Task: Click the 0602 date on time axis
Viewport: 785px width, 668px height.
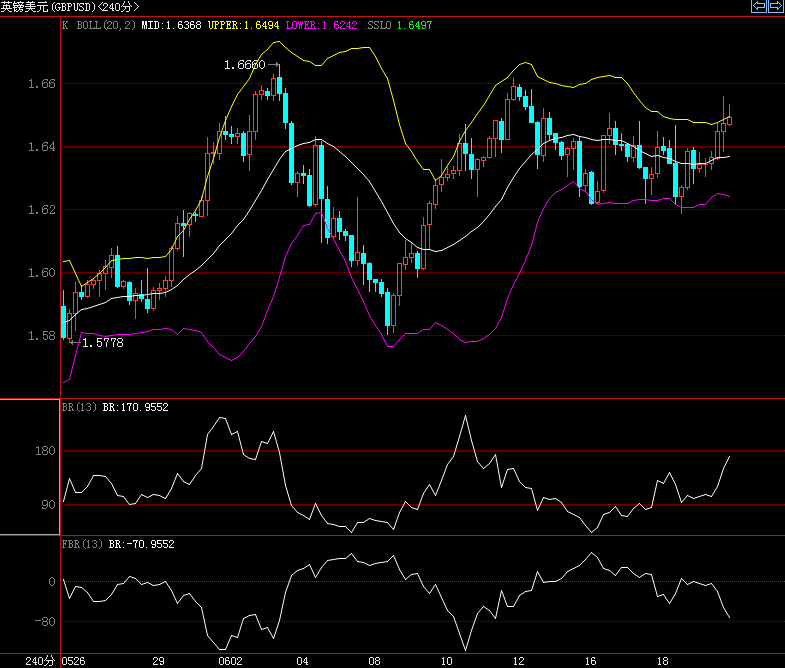Action: click(x=230, y=661)
